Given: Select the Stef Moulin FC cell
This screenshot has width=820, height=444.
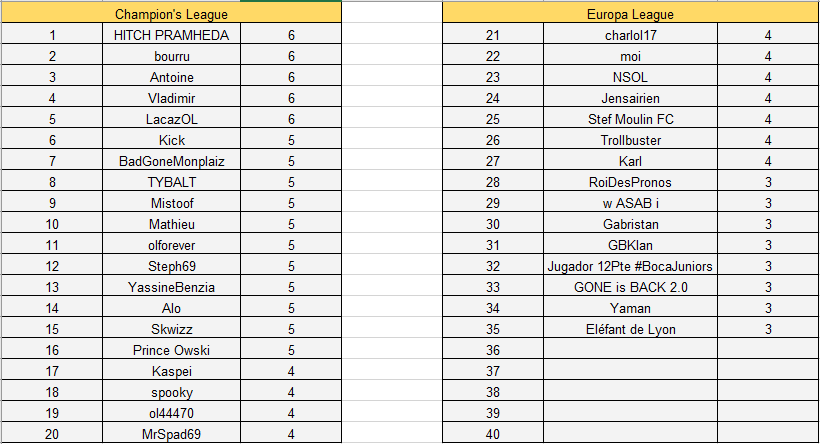Looking at the screenshot, I should pyautogui.click(x=631, y=120).
